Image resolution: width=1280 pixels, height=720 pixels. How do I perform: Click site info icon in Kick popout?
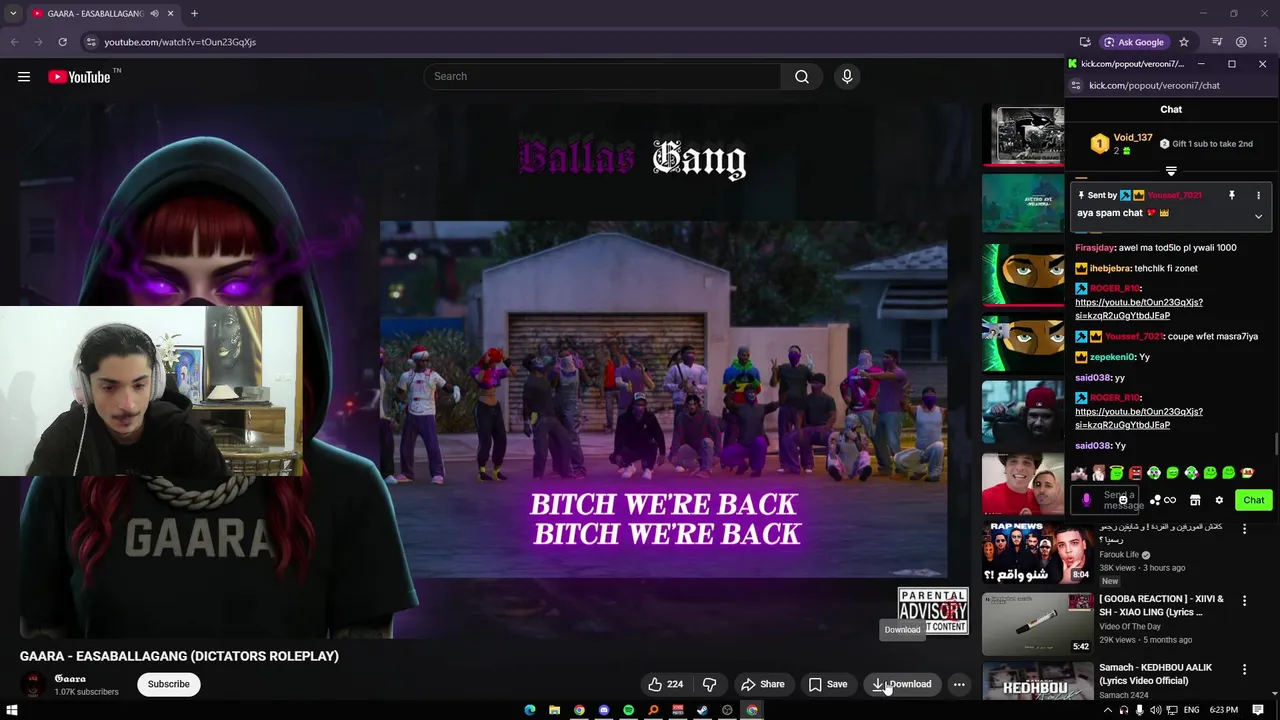[x=1076, y=86]
